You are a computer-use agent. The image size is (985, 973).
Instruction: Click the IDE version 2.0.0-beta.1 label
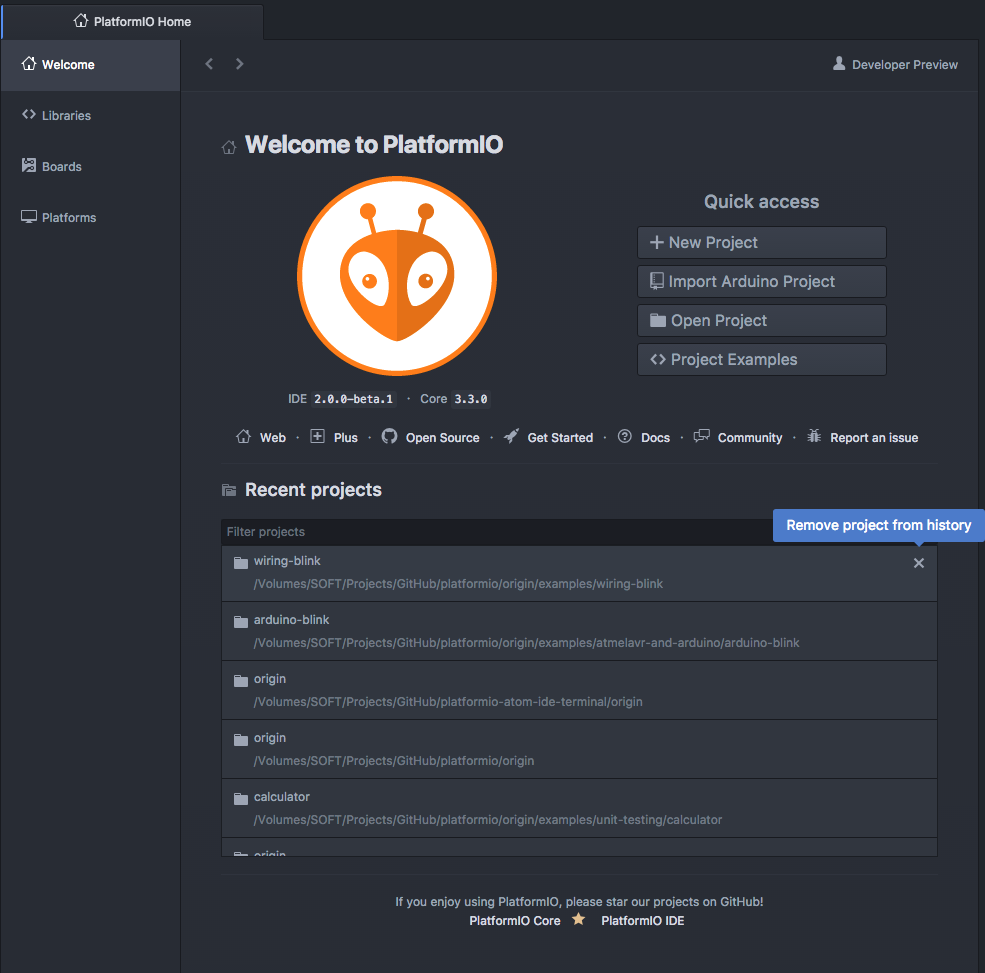(x=353, y=399)
